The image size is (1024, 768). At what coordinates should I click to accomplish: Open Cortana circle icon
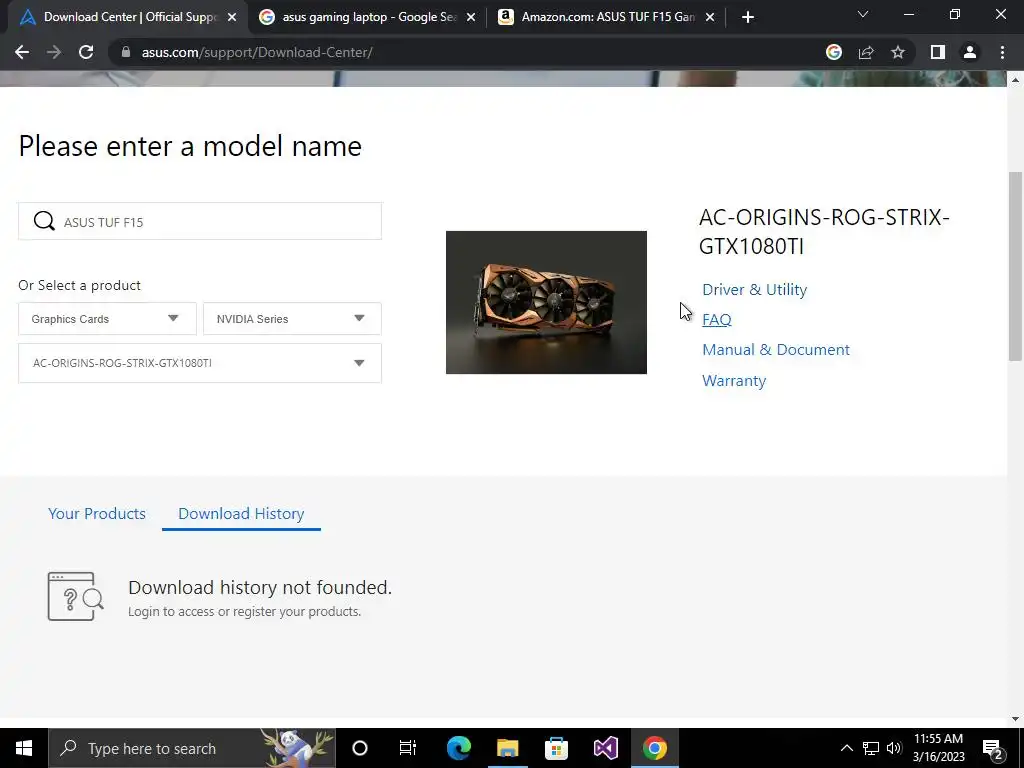[x=360, y=748]
